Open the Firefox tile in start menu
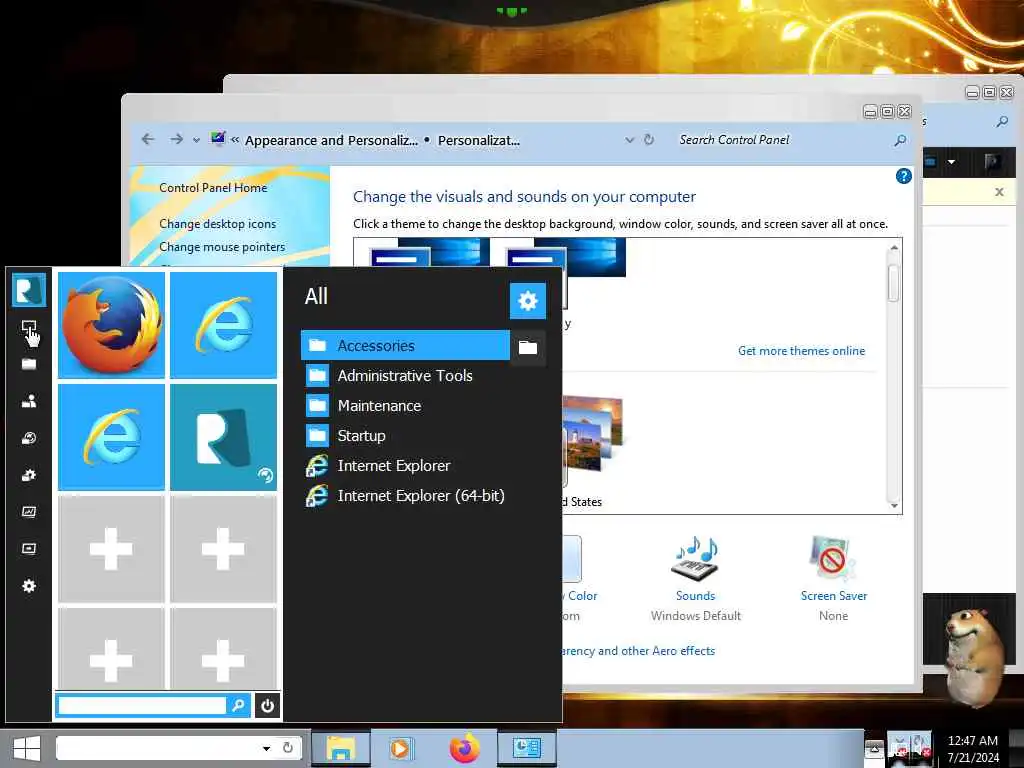This screenshot has width=1024, height=768. click(112, 325)
